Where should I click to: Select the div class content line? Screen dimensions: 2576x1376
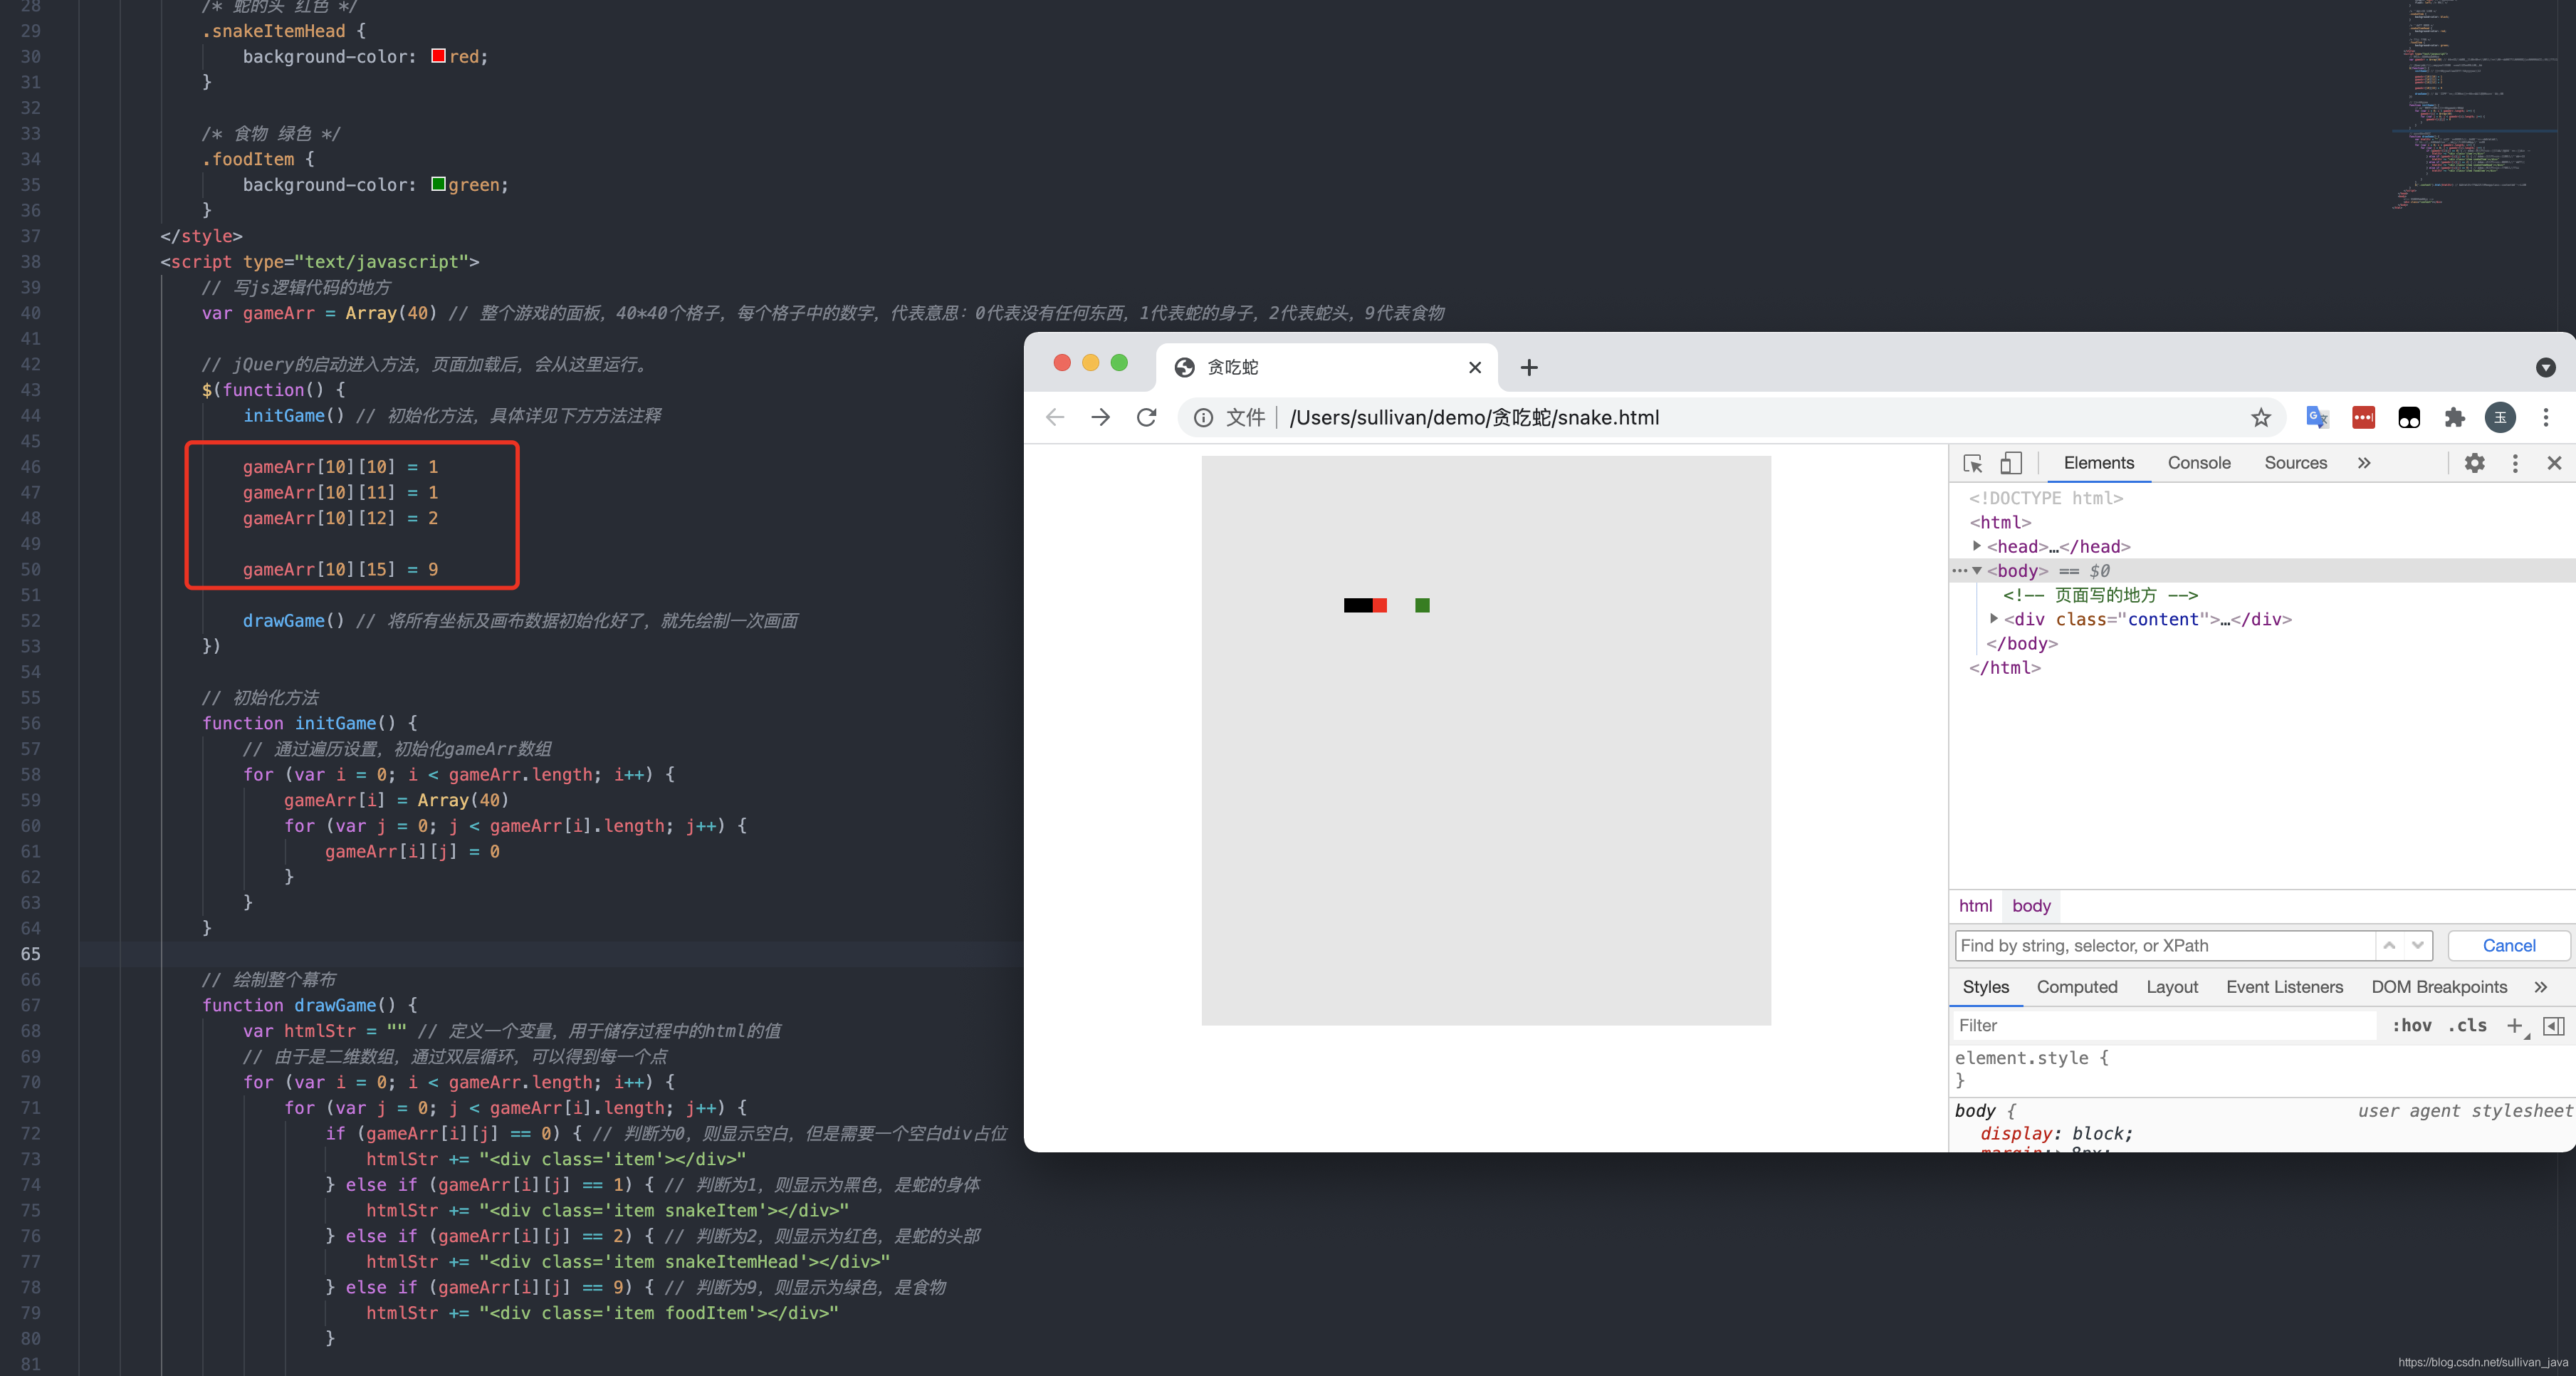tap(2147, 620)
